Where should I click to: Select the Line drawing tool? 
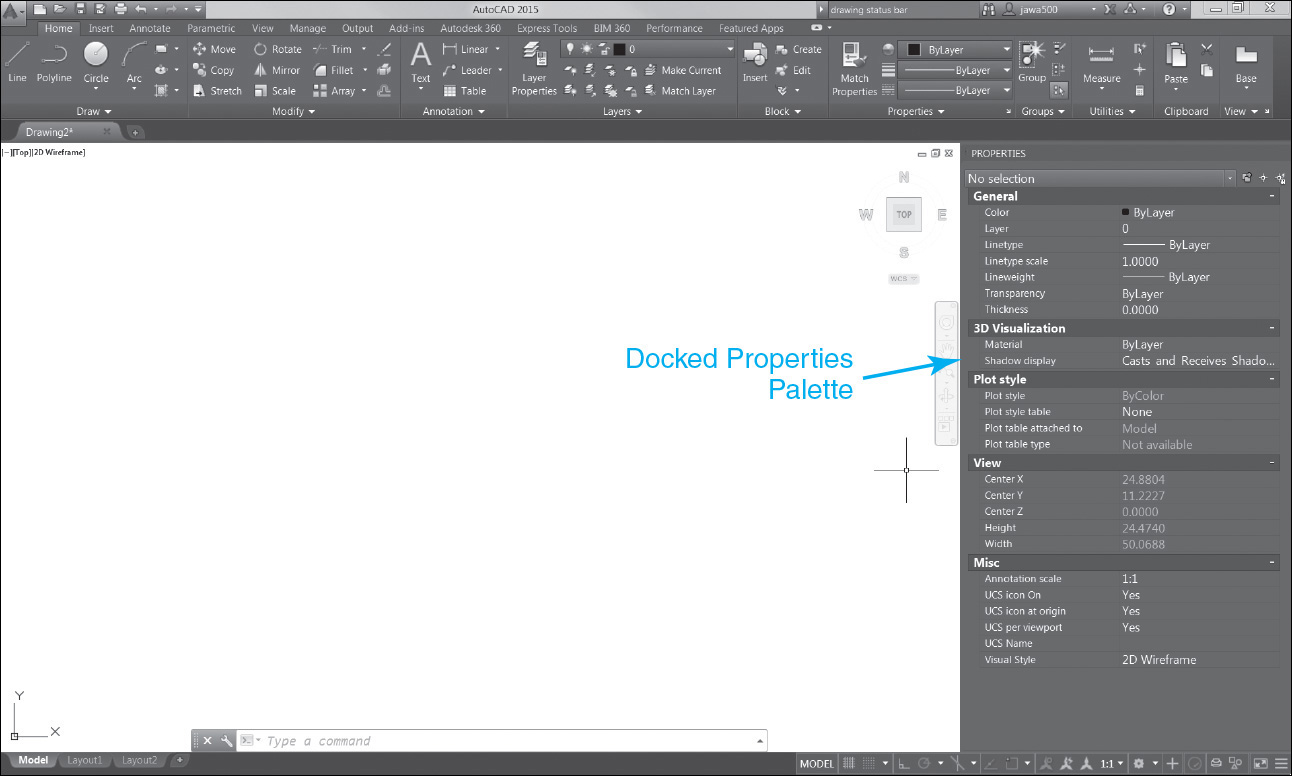(17, 61)
